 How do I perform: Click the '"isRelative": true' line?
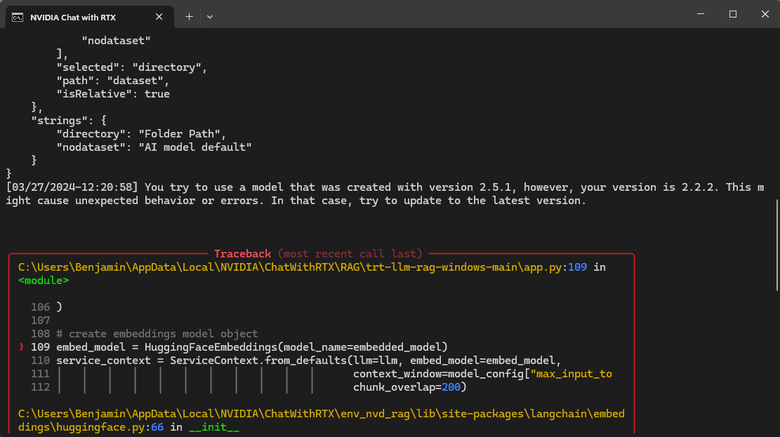point(113,94)
